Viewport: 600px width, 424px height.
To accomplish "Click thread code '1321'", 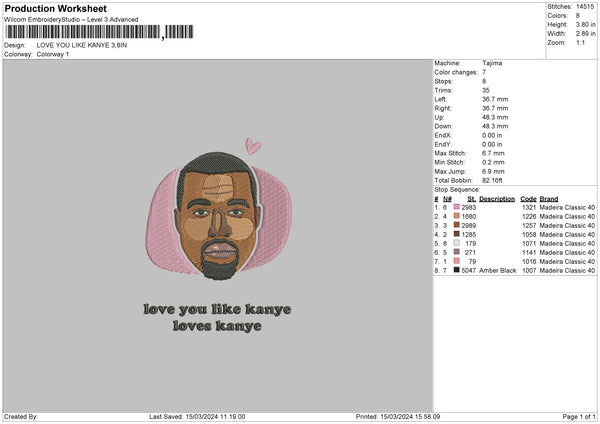I will click(x=529, y=207).
